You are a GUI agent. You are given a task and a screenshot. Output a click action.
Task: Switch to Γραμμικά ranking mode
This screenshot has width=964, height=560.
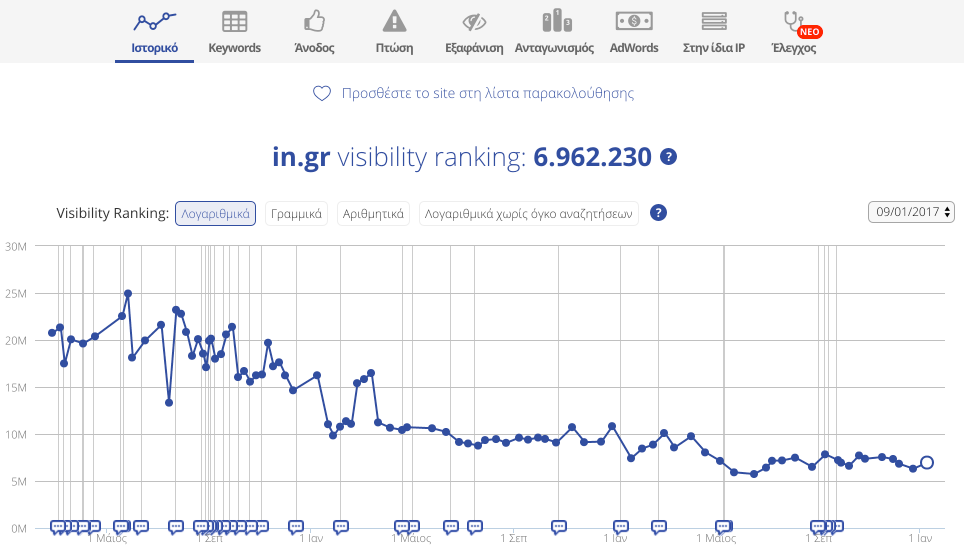coord(296,213)
